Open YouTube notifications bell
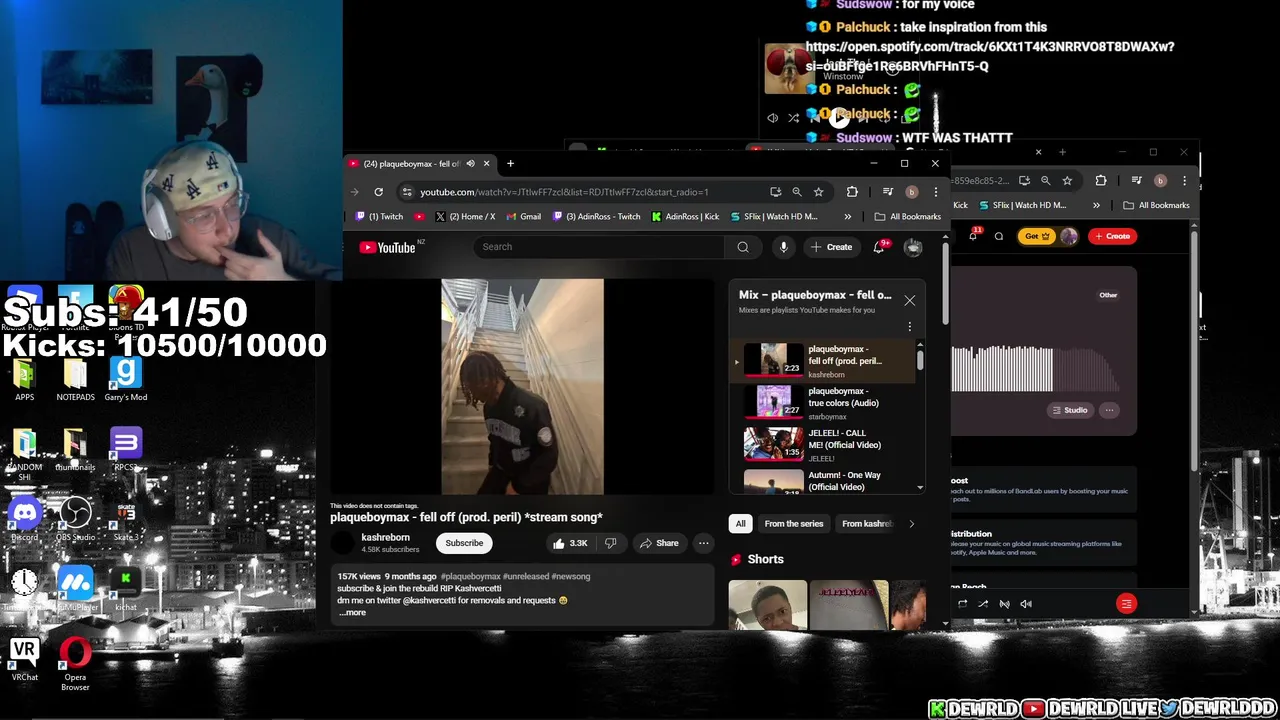 (879, 247)
